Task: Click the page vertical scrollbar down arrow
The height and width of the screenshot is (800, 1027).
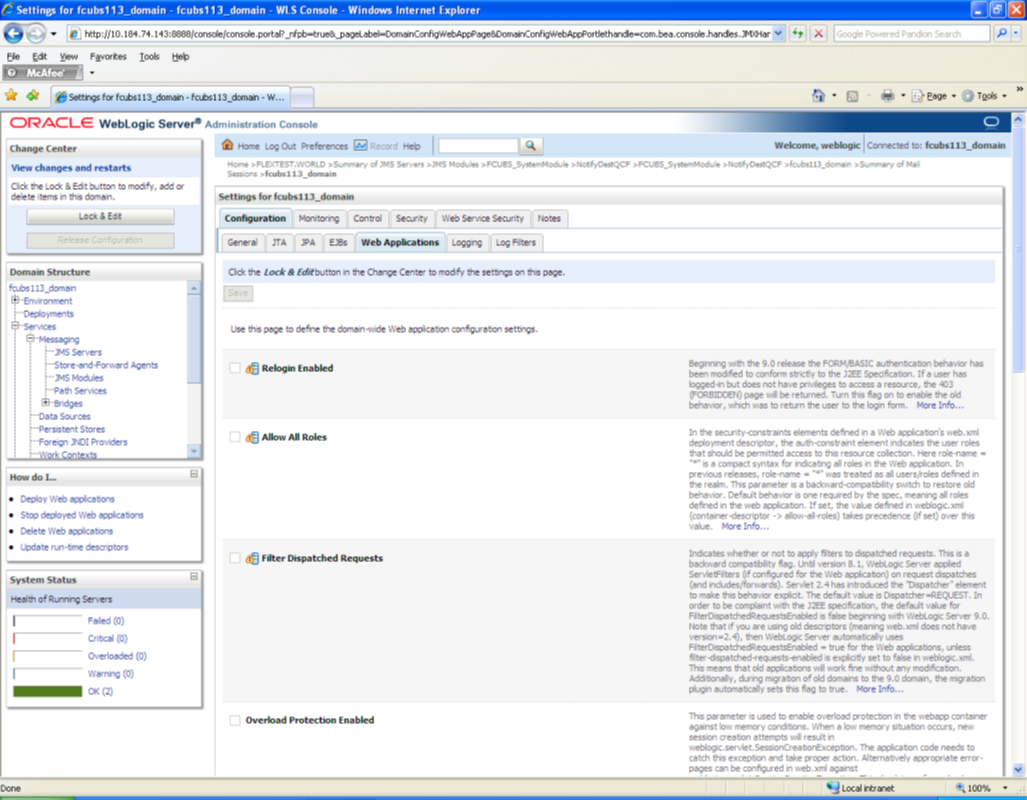Action: pos(1018,770)
